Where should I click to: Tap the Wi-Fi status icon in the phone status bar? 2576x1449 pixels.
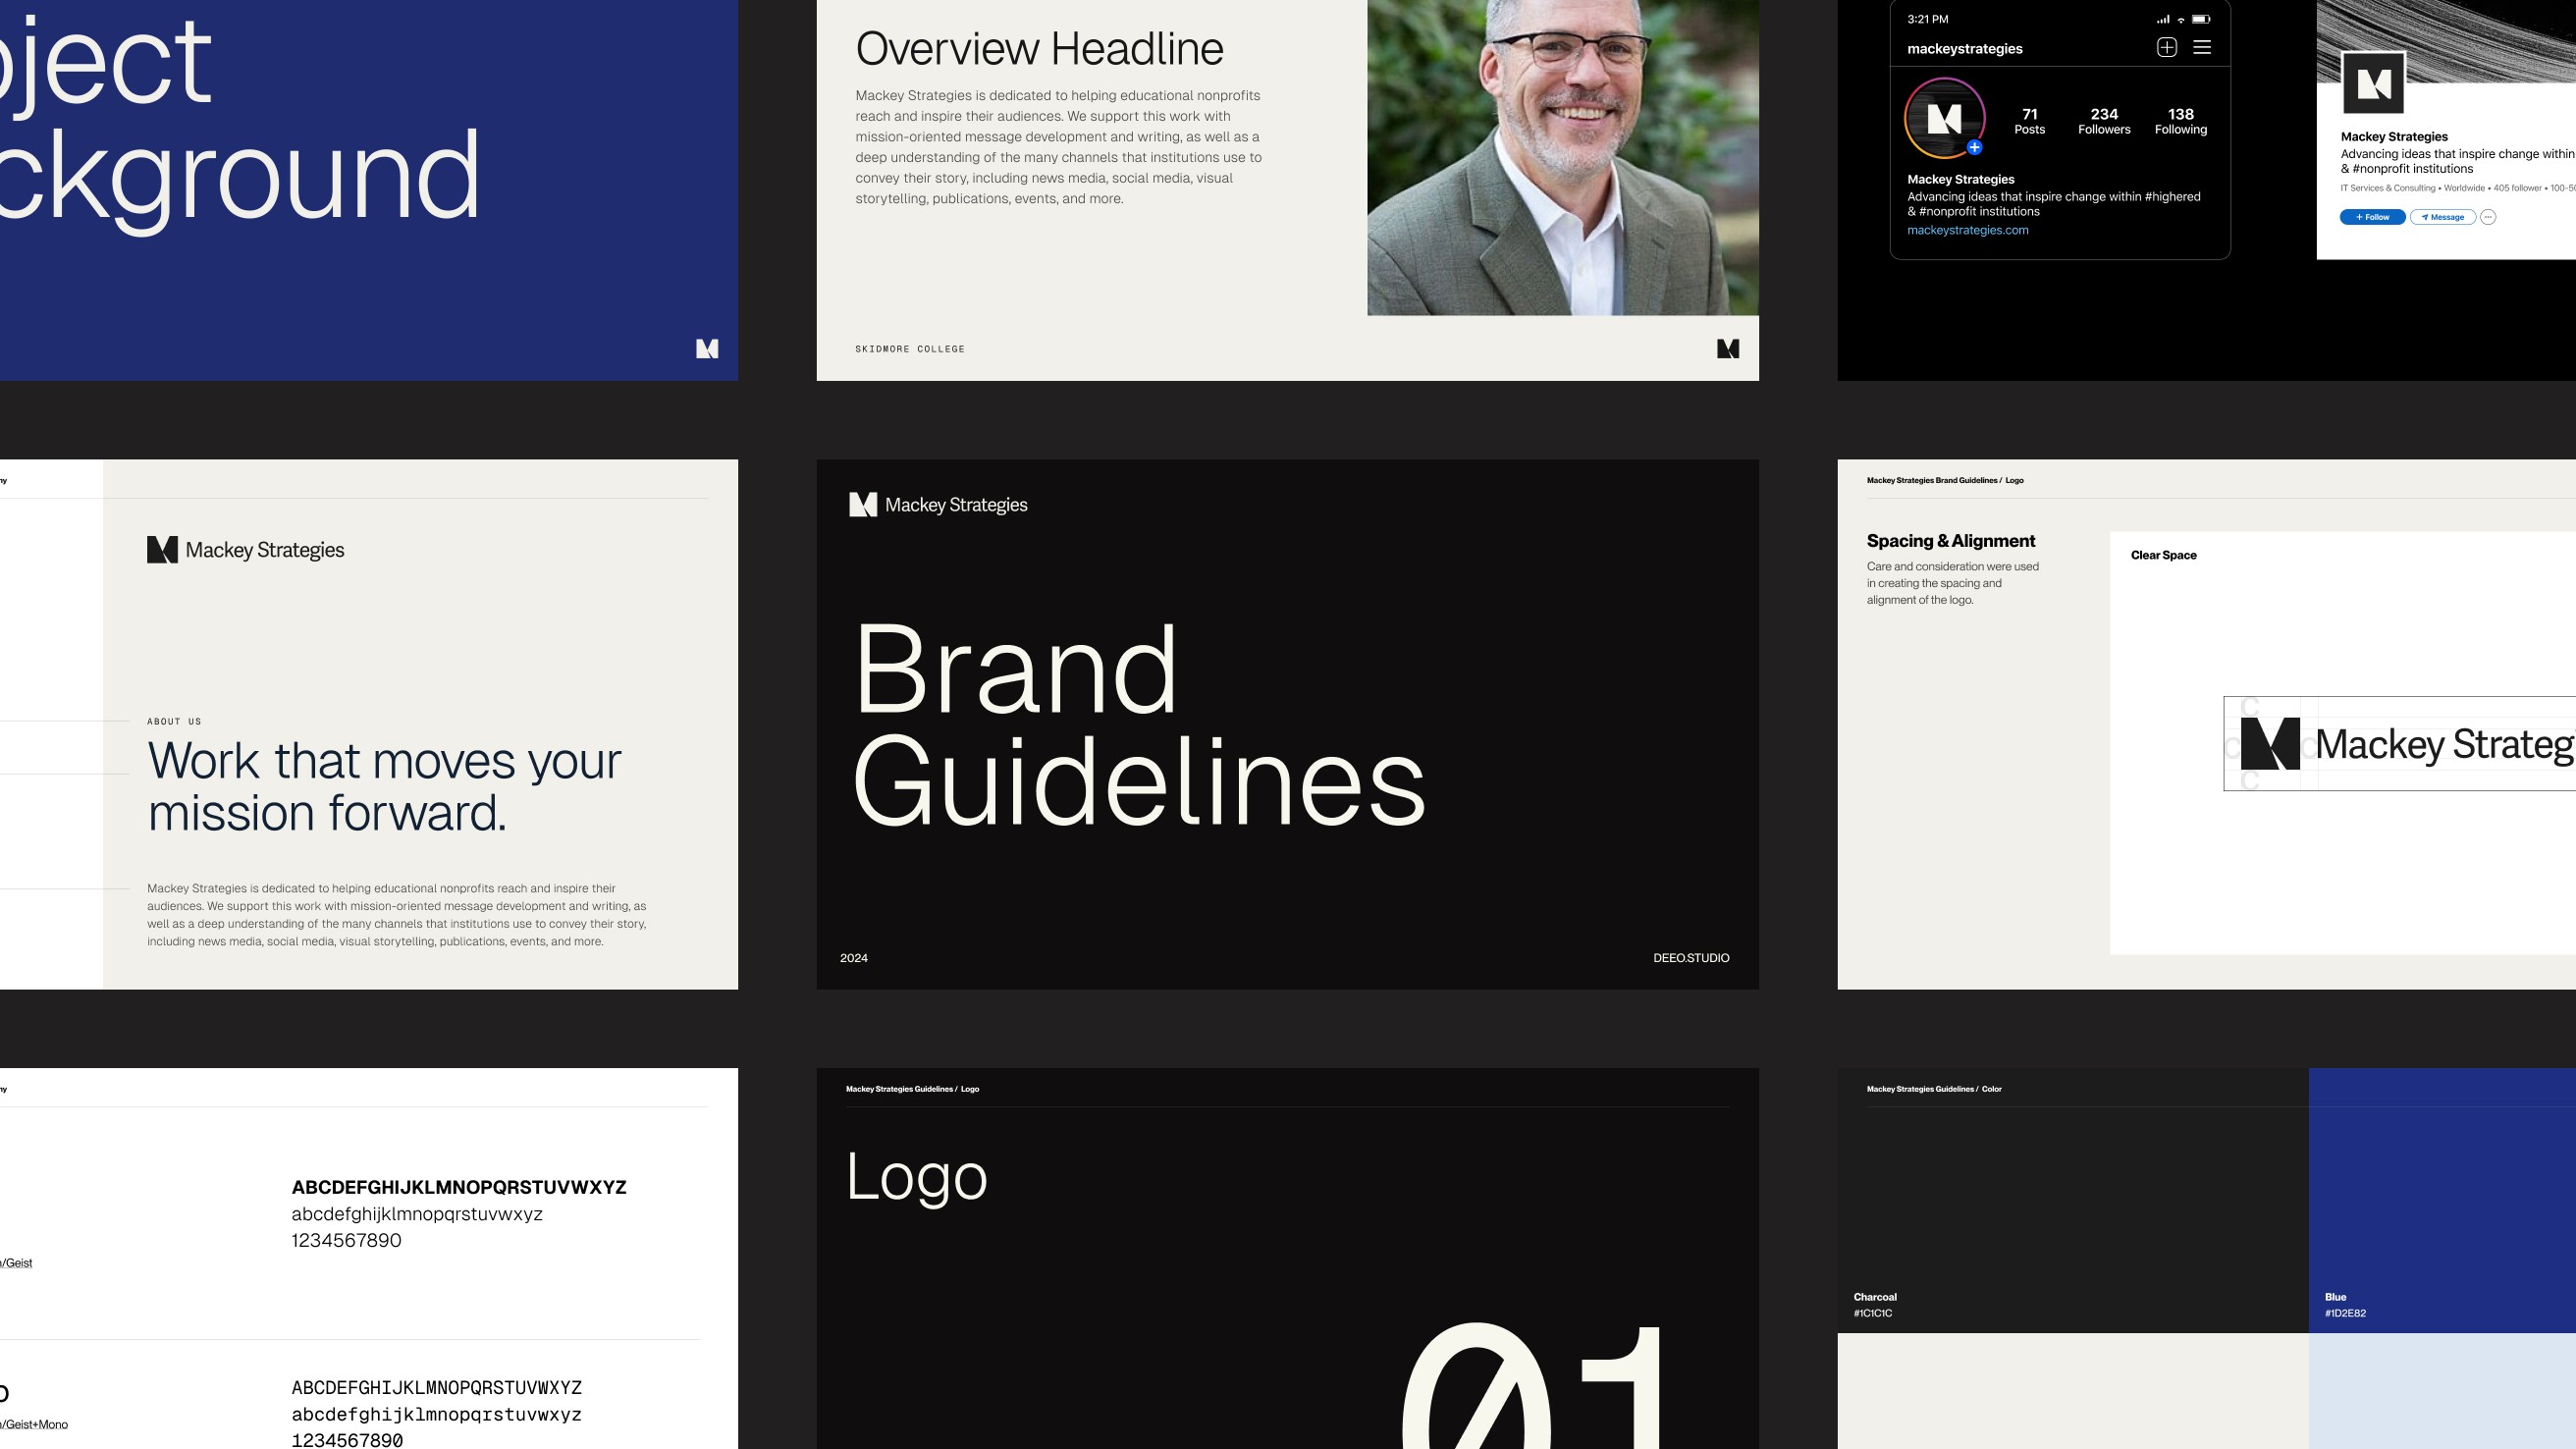tap(2181, 19)
